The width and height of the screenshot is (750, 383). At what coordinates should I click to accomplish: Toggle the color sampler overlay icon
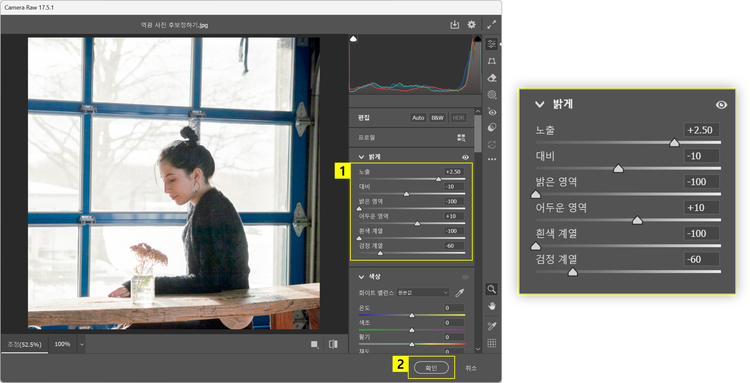click(491, 326)
